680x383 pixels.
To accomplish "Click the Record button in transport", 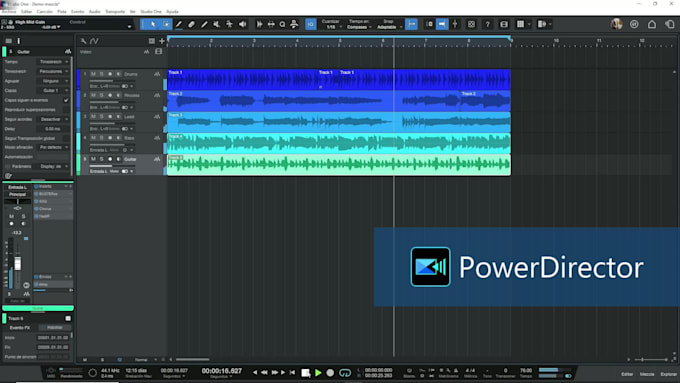I will point(330,373).
